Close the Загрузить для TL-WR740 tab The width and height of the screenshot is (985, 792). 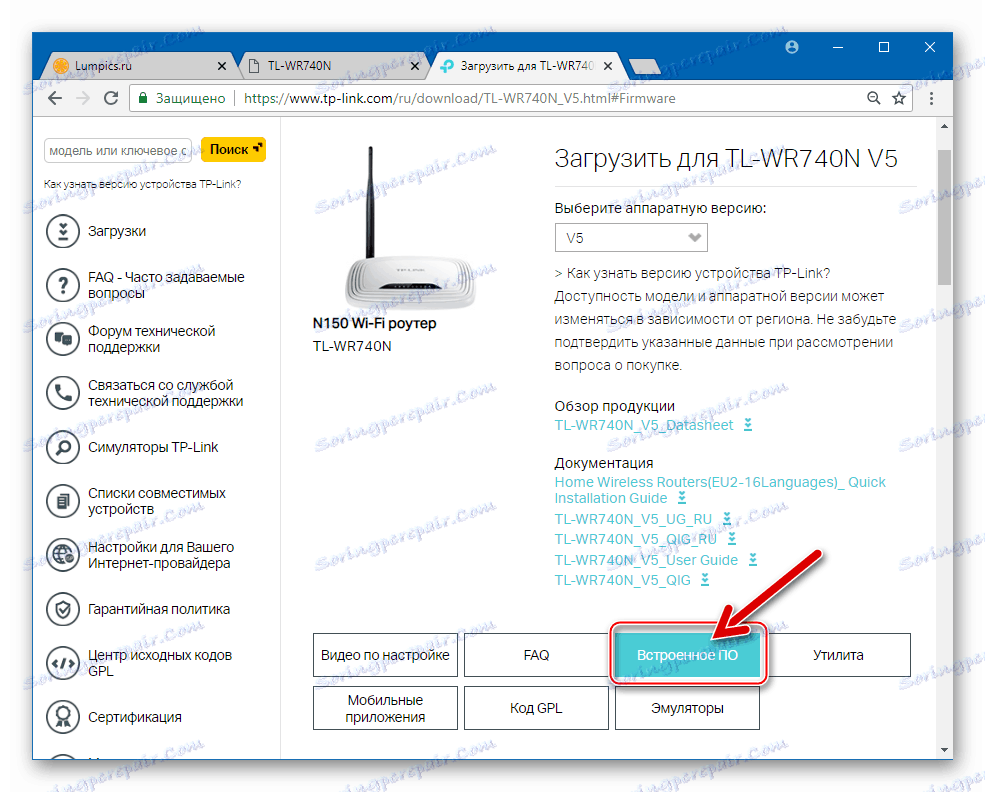coord(607,66)
